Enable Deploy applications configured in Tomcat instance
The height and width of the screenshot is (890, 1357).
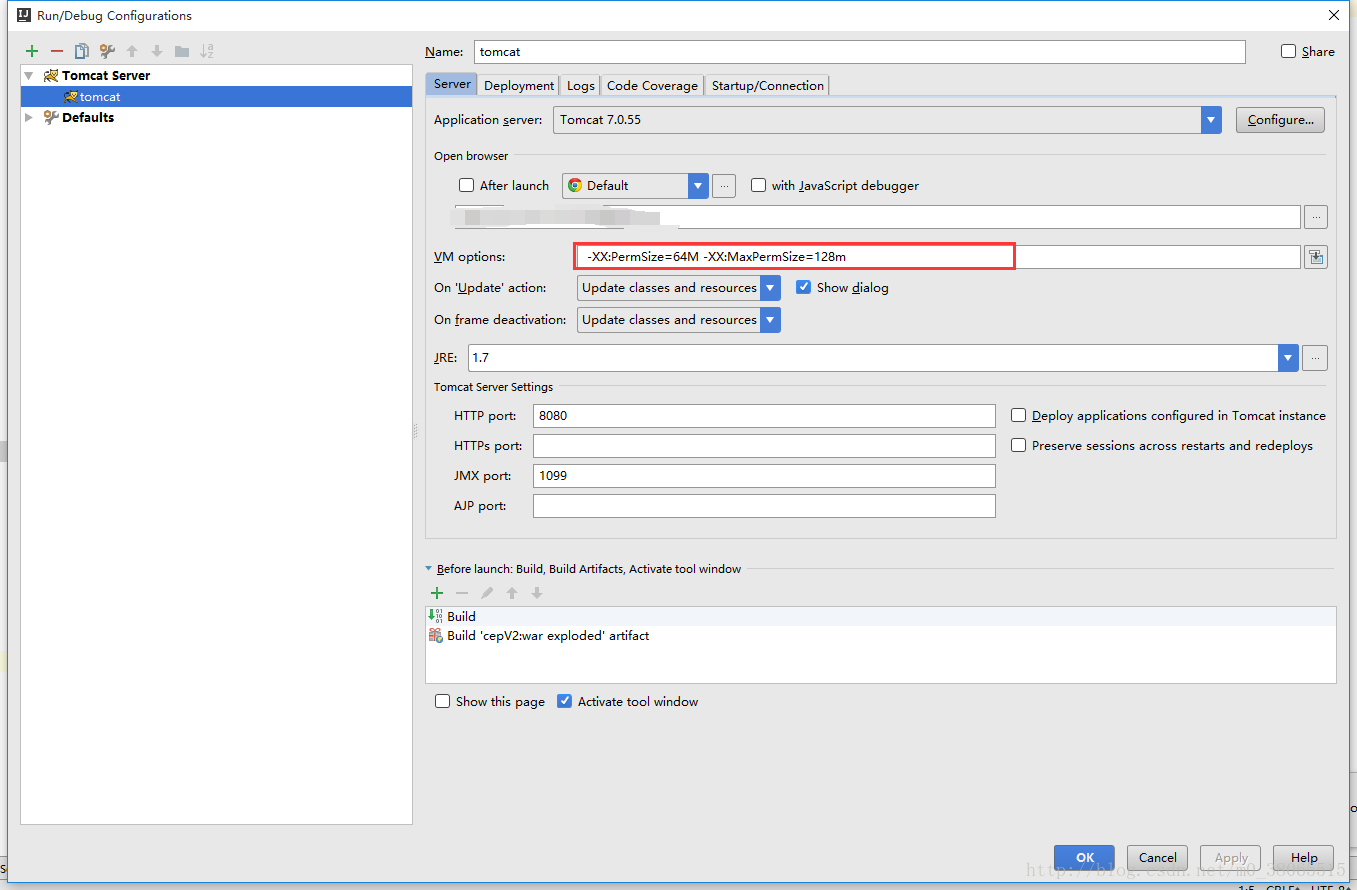[x=1019, y=415]
